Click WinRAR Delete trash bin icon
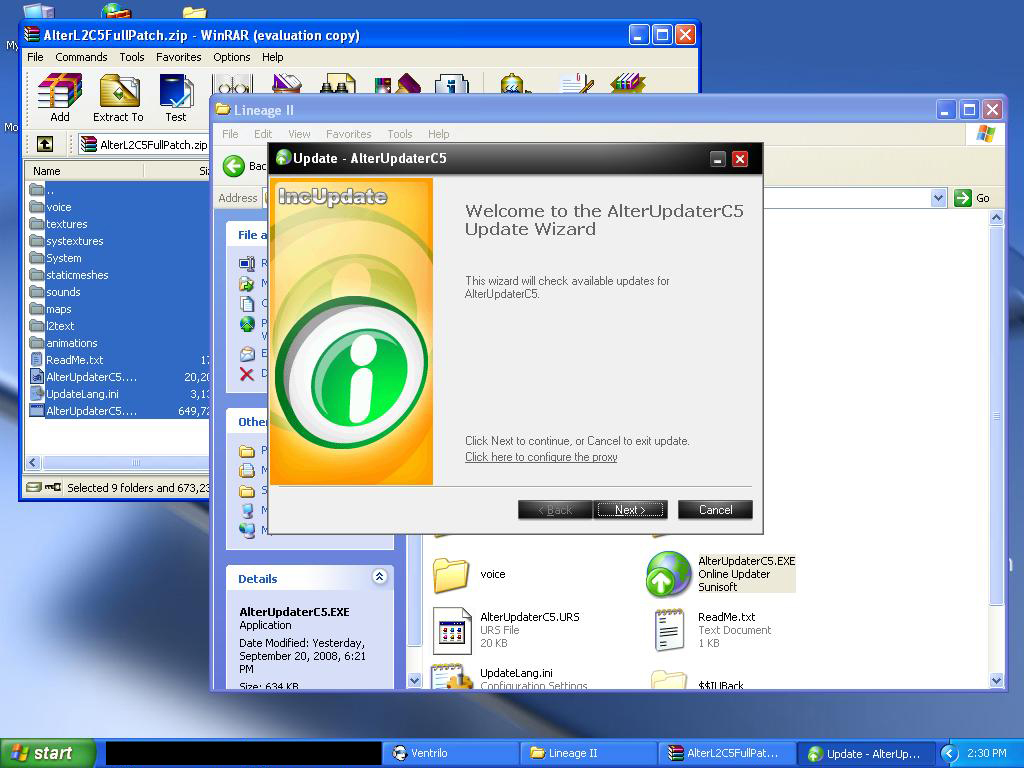1024x768 pixels. point(286,84)
